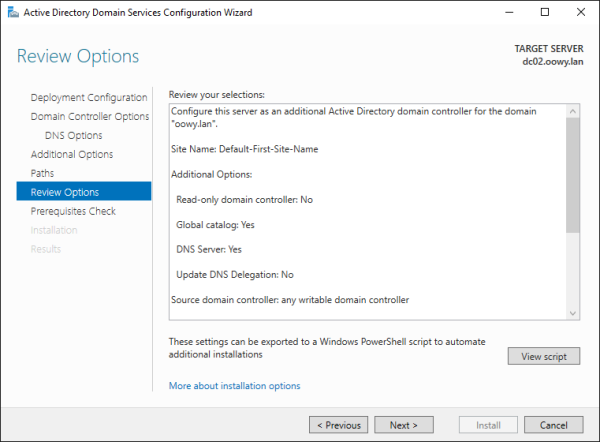
Task: Open the Paths step
Action: click(44, 173)
